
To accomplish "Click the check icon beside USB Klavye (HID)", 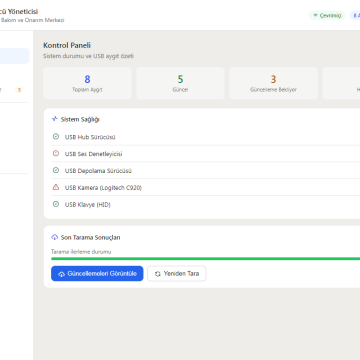I will point(56,204).
